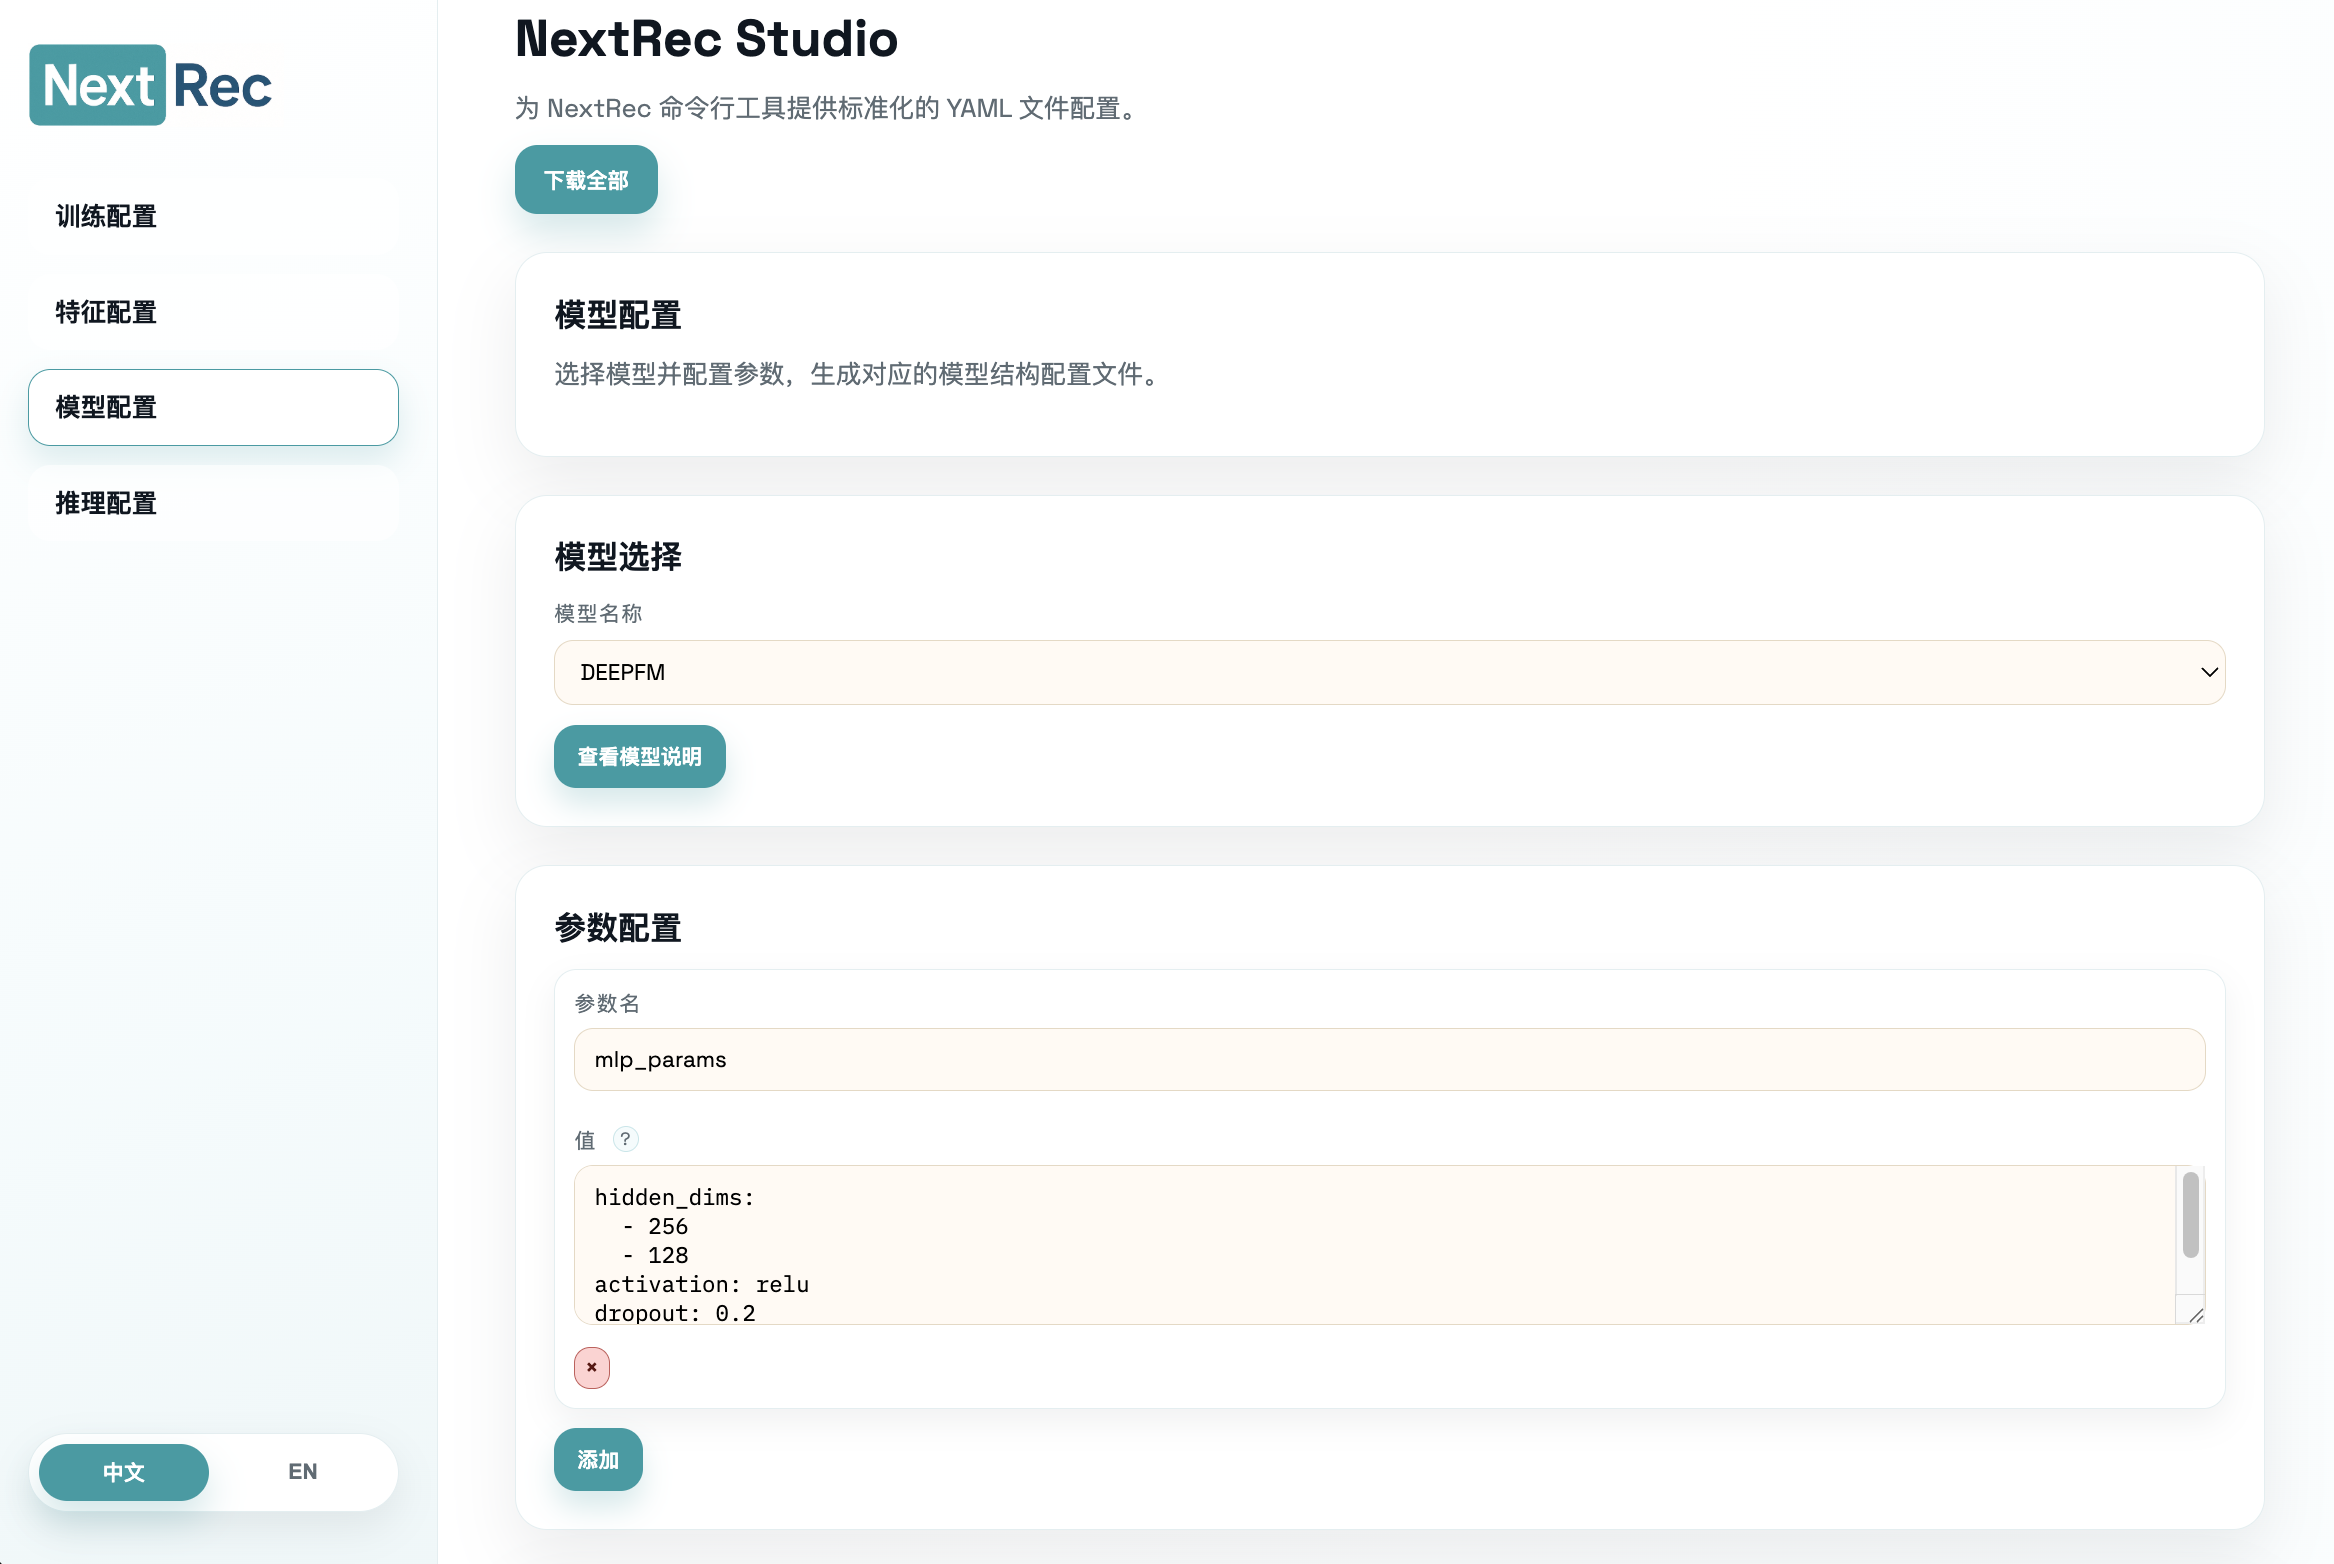The width and height of the screenshot is (2334, 1564).
Task: Switch the language to EN
Action: [x=302, y=1472]
